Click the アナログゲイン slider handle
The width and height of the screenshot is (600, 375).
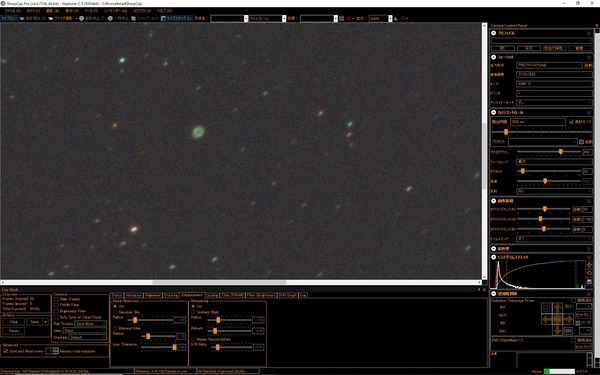561,152
